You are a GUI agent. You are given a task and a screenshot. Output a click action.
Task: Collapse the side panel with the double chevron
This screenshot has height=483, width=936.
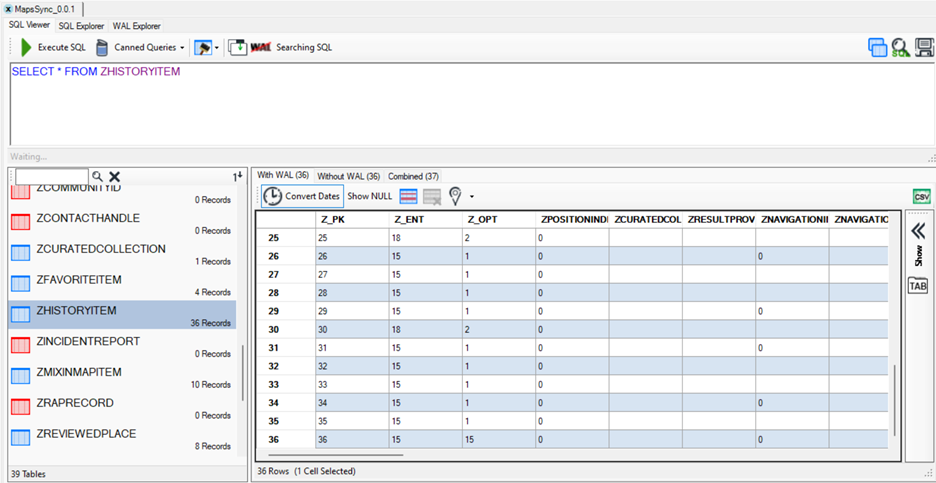click(x=918, y=231)
